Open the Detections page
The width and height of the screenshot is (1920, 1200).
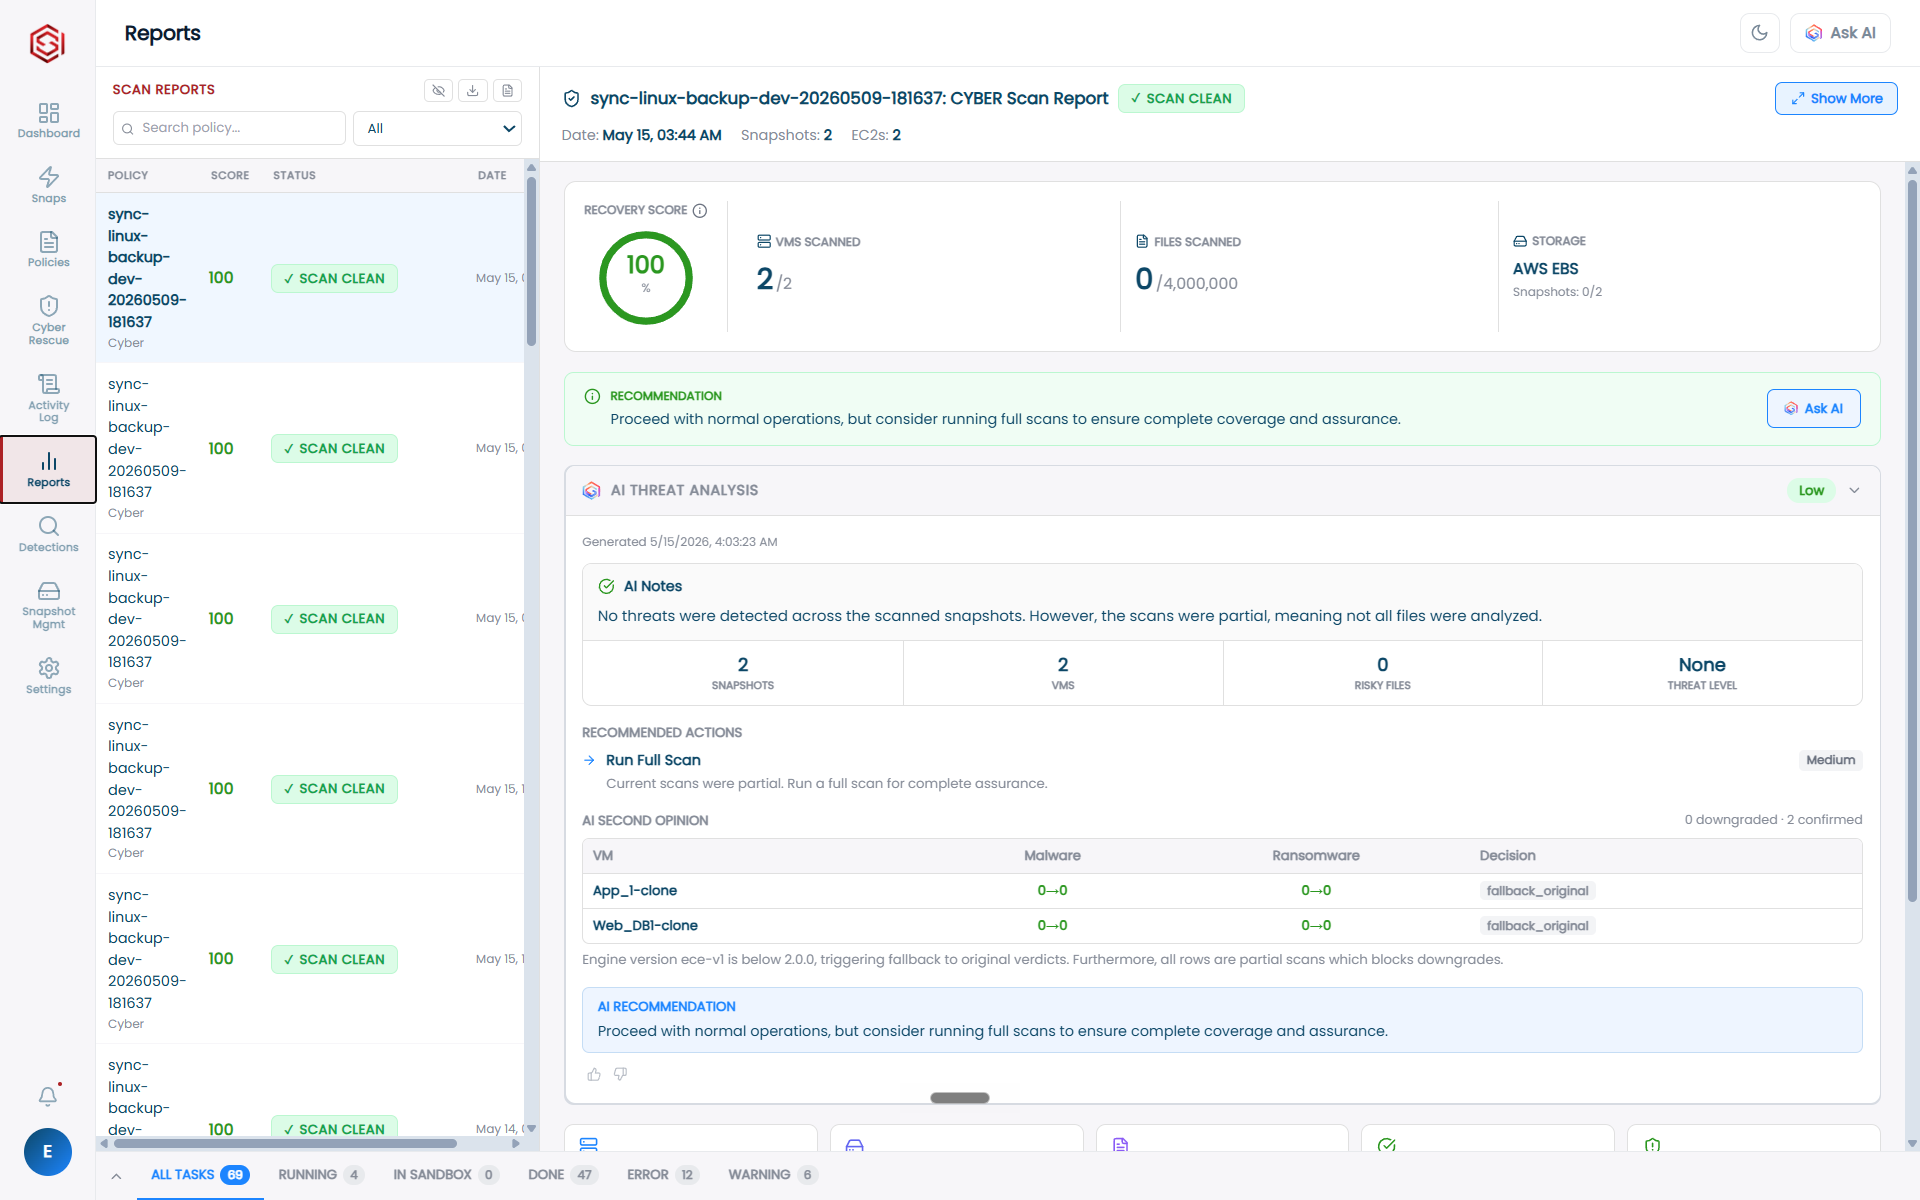click(48, 534)
